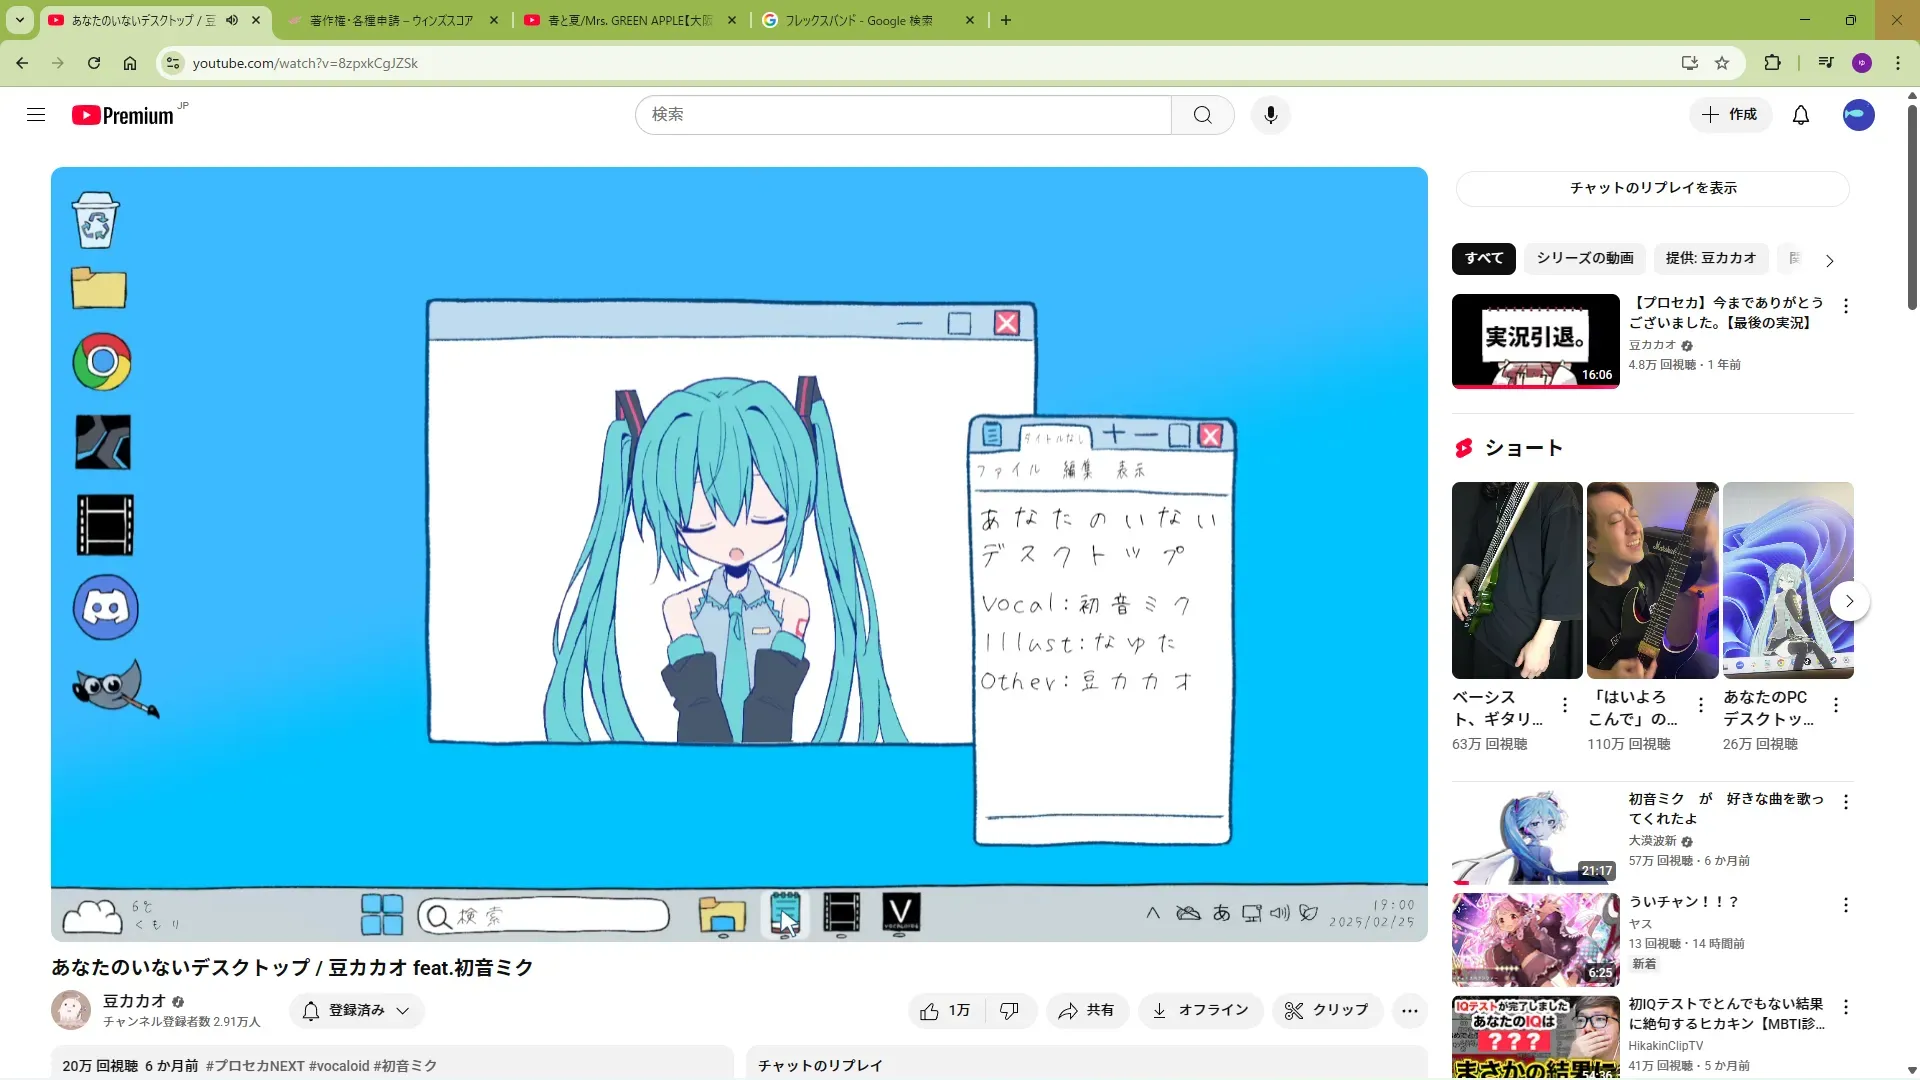Select the シリーズの動画 chip
Image resolution: width=1920 pixels, height=1080 pixels.
tap(1584, 258)
